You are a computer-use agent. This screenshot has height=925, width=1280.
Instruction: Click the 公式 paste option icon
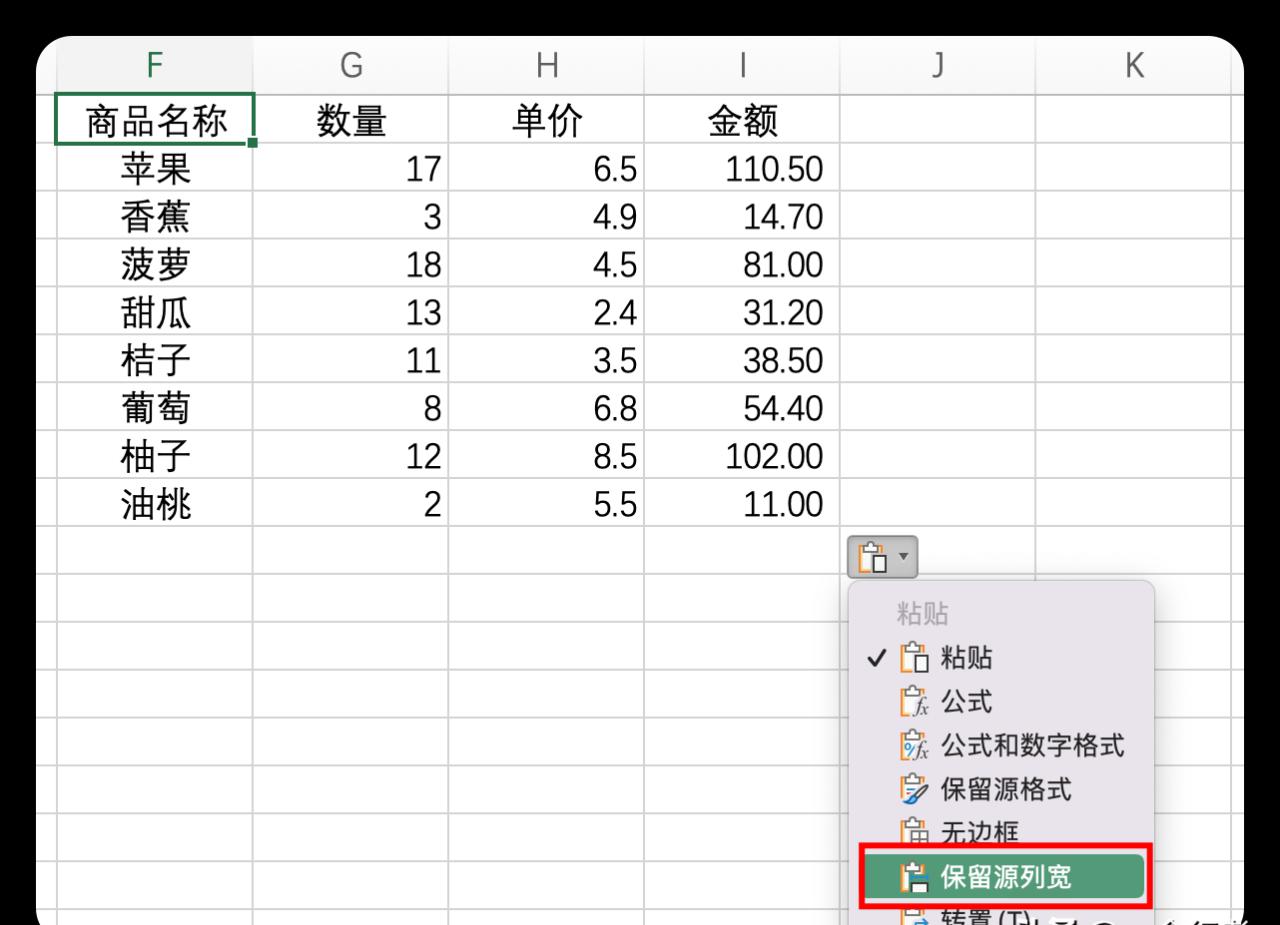tap(914, 702)
